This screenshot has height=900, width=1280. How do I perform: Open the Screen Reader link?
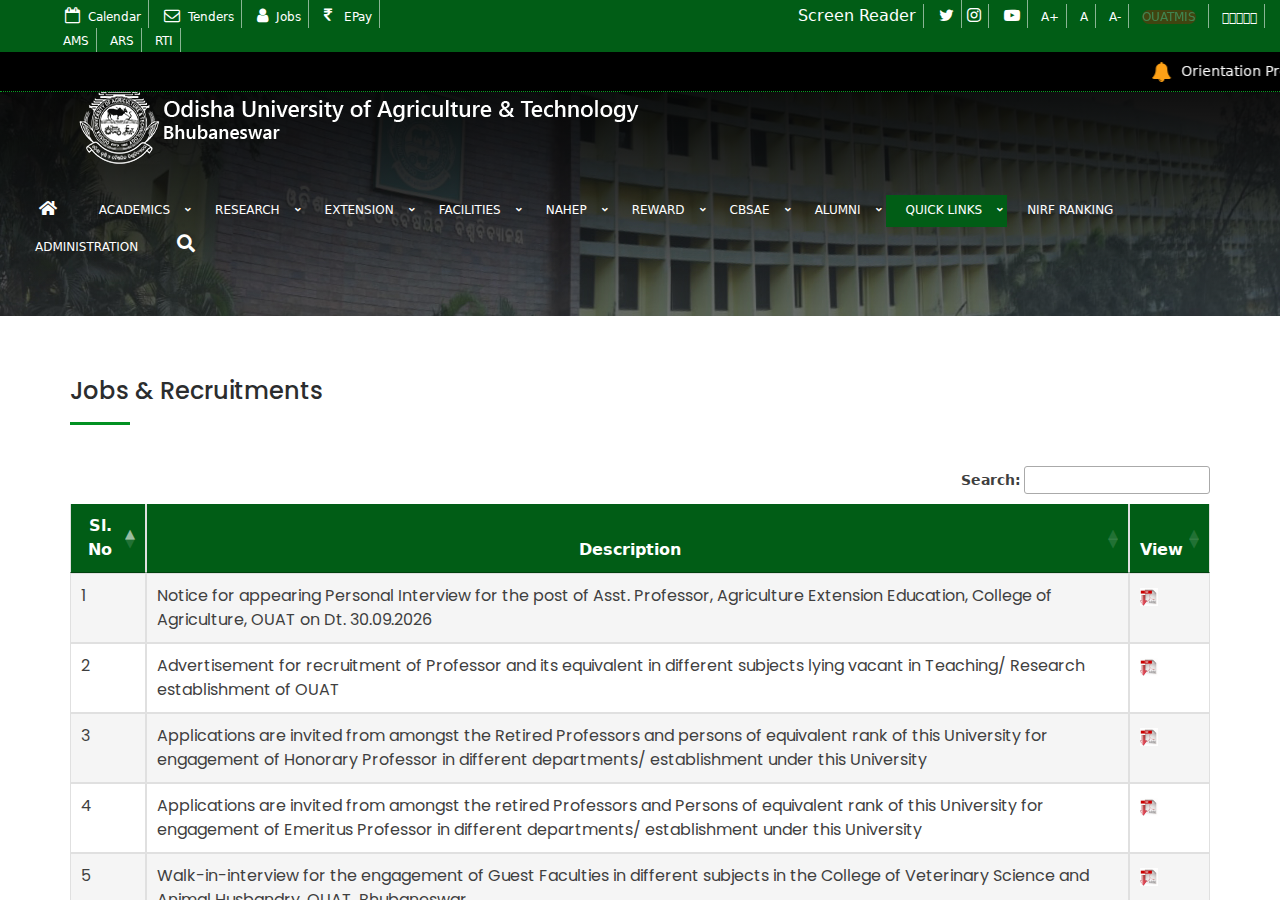click(857, 15)
